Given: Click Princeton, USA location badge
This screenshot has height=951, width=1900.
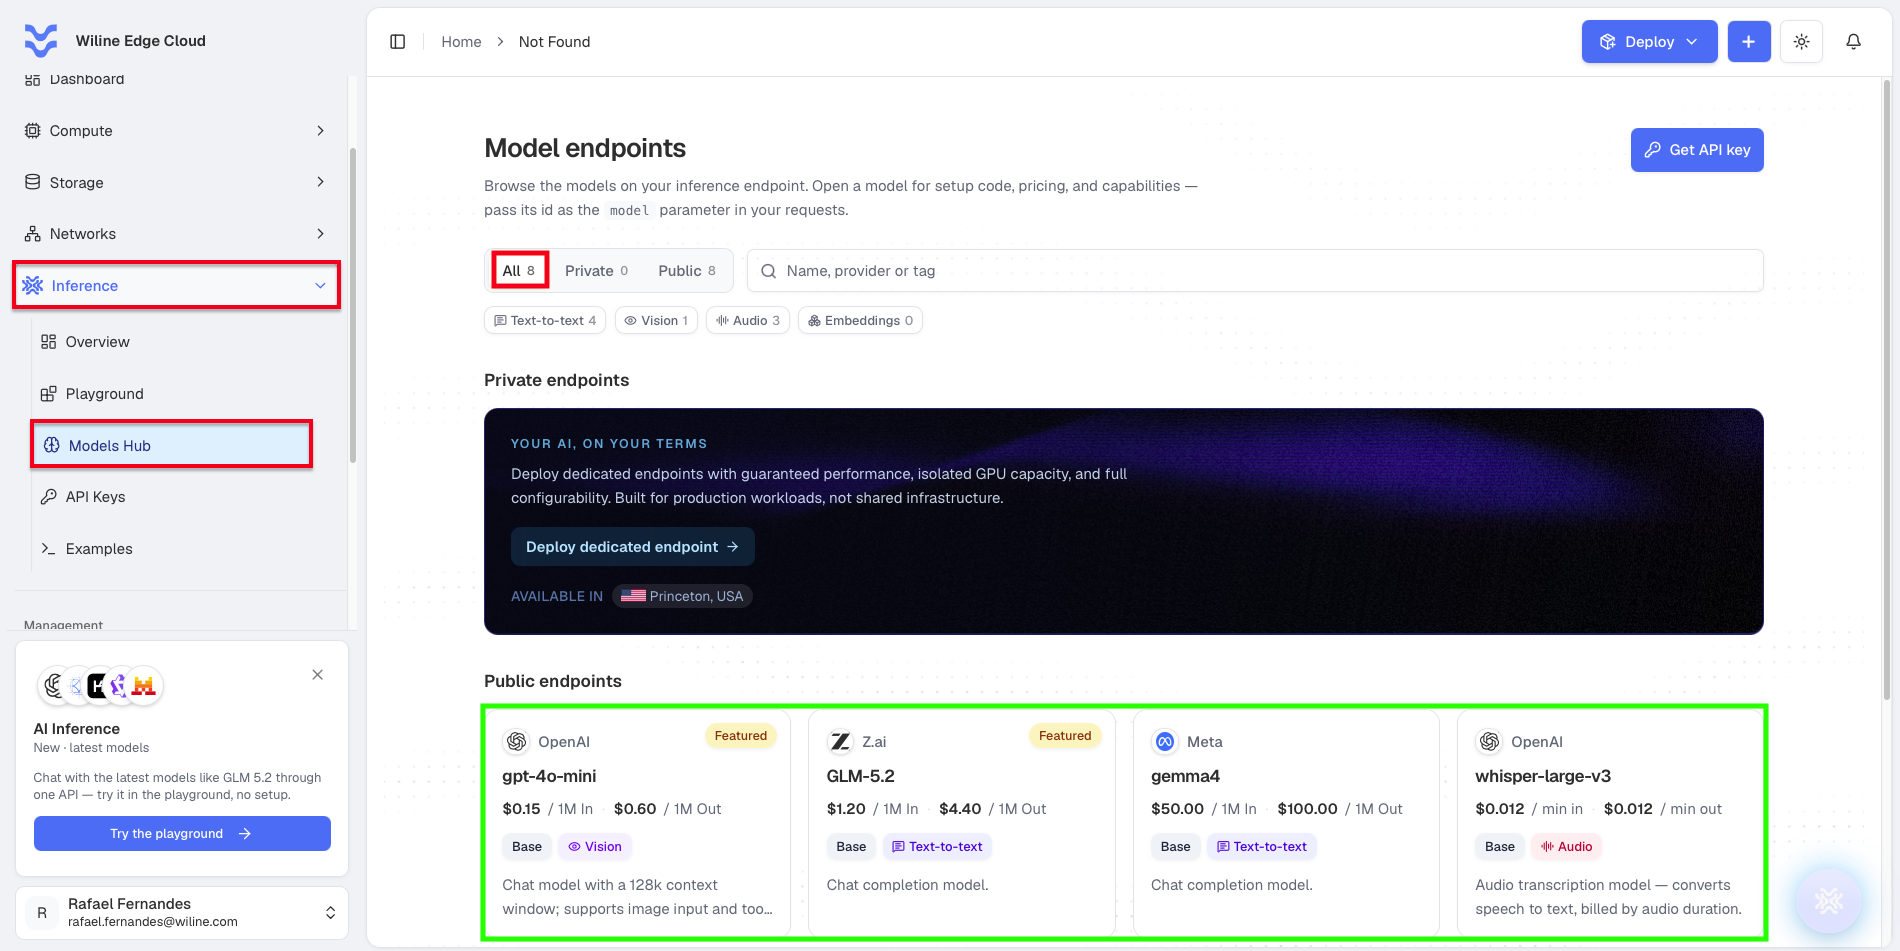Looking at the screenshot, I should click(682, 596).
